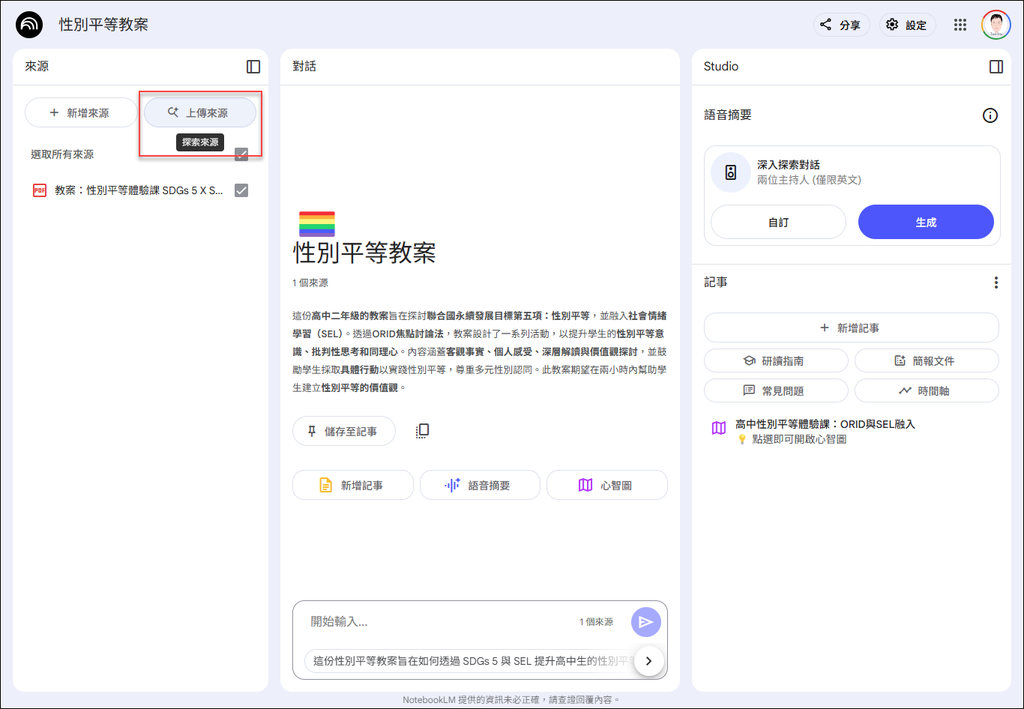Open the note 高中性別平等體驗課：ORID與SEL融入
1024x709 pixels.
[825, 424]
